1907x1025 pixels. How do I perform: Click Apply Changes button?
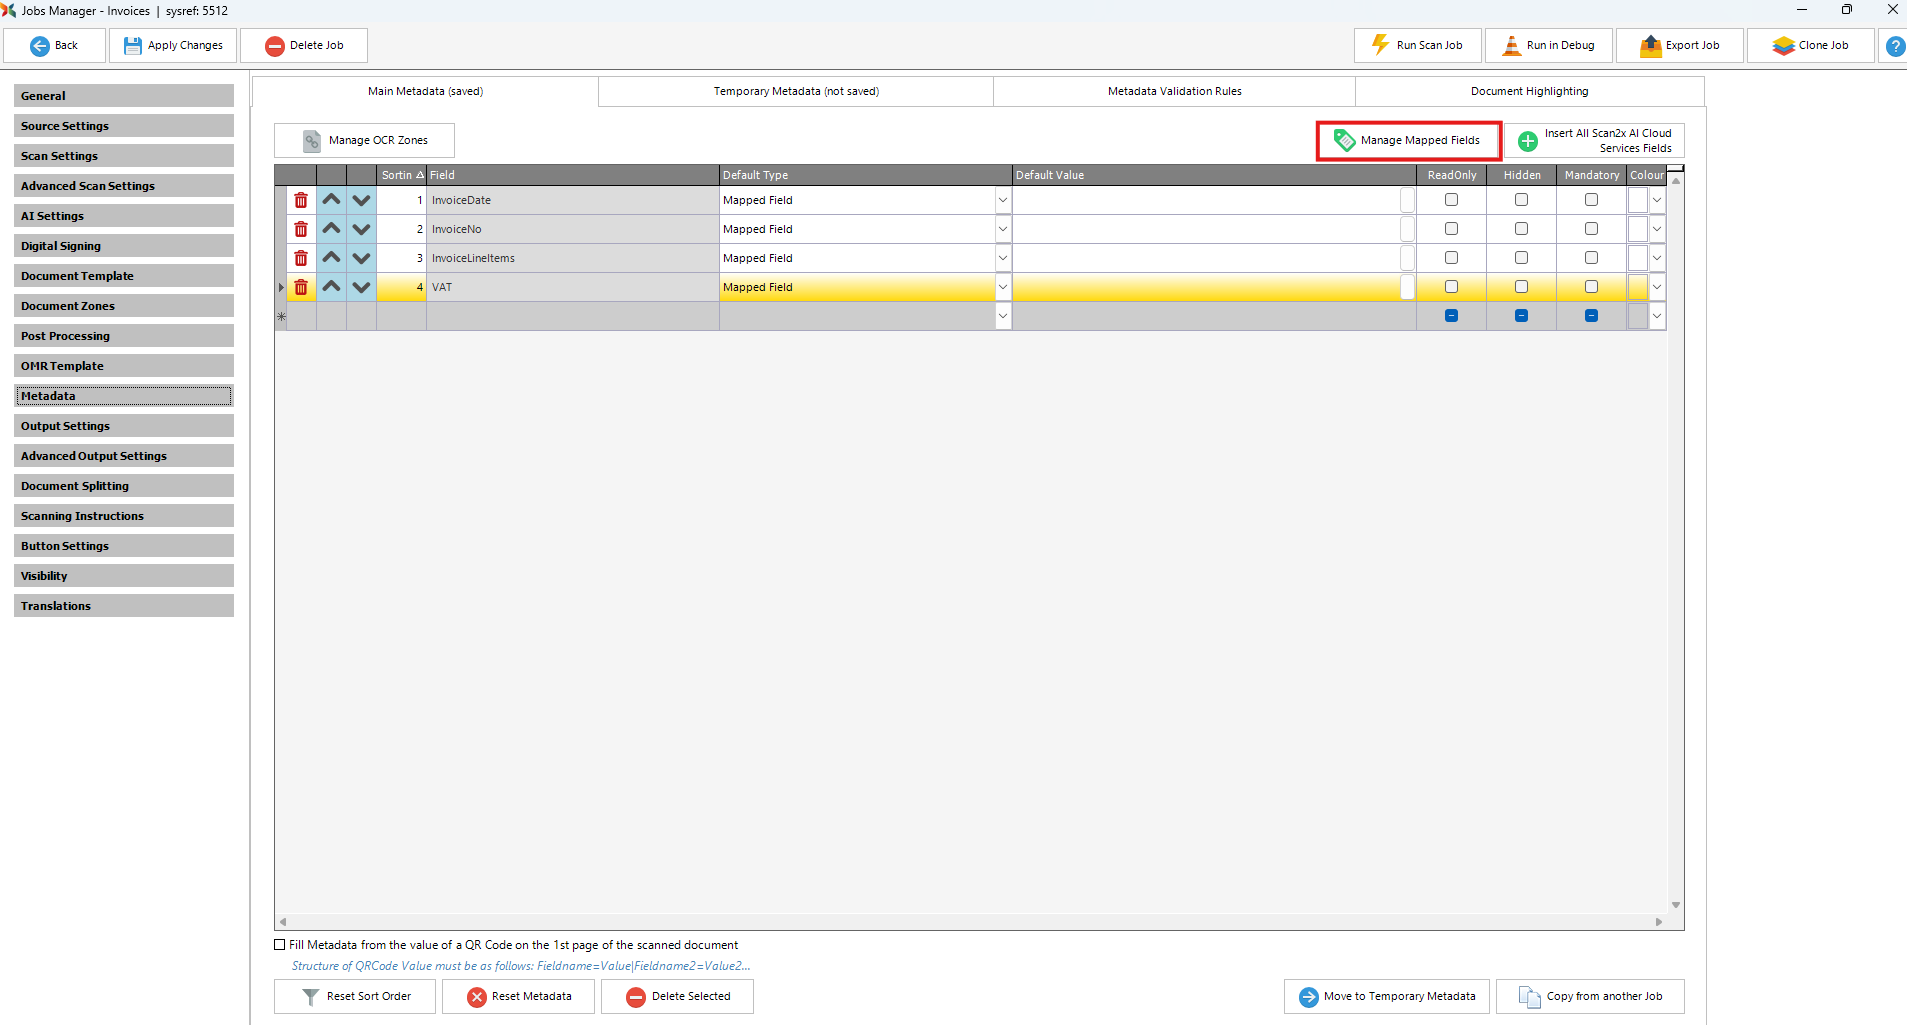tap(173, 46)
